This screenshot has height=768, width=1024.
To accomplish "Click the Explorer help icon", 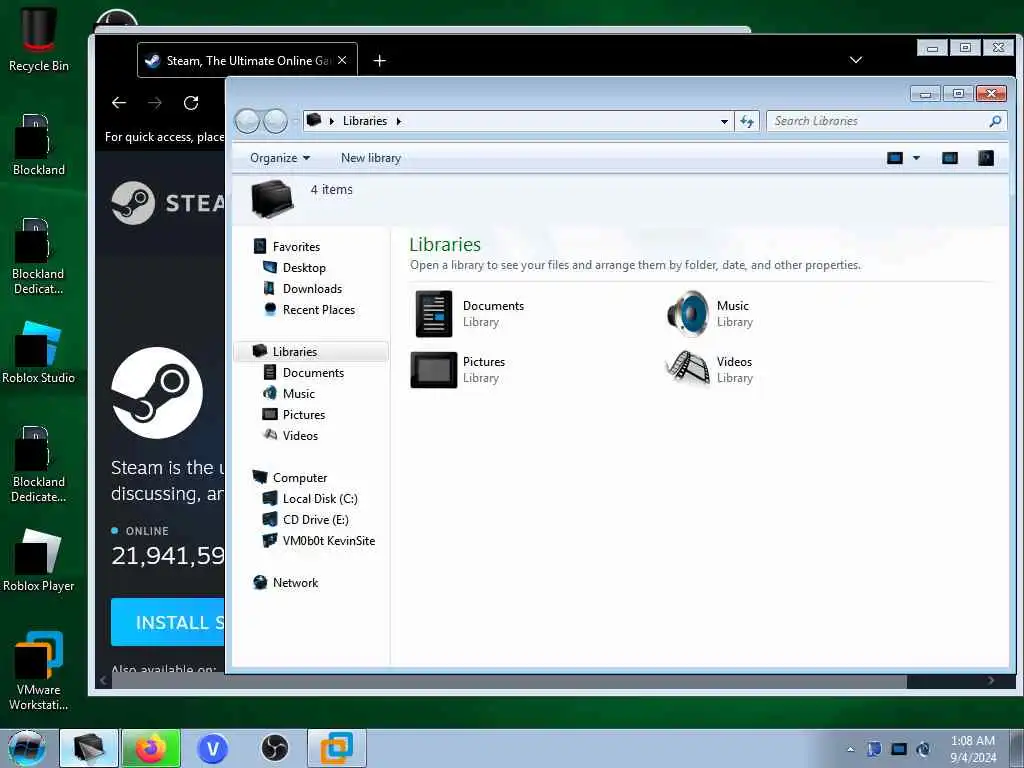I will pyautogui.click(x=985, y=158).
